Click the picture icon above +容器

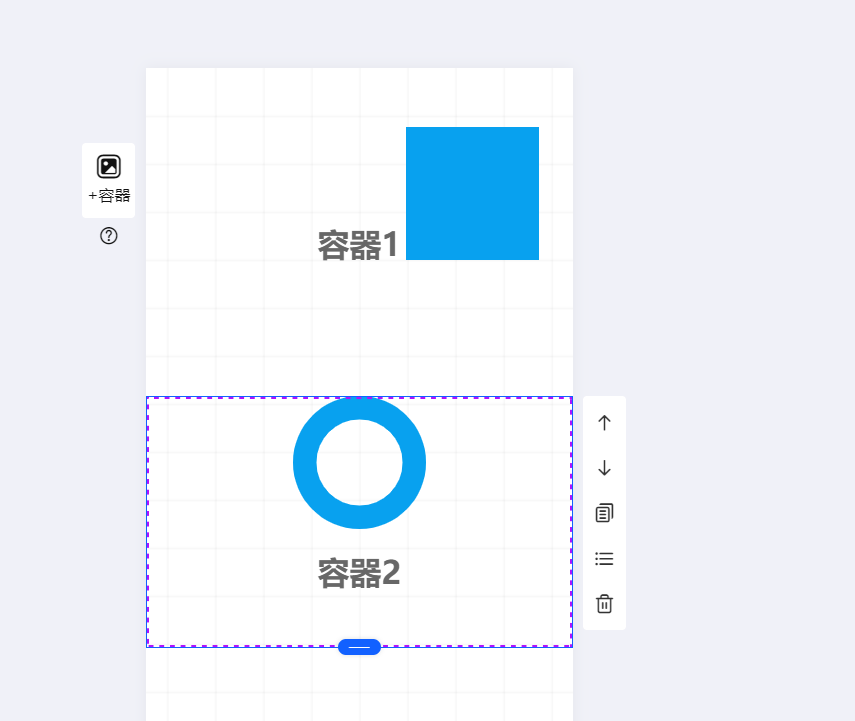pyautogui.click(x=109, y=166)
